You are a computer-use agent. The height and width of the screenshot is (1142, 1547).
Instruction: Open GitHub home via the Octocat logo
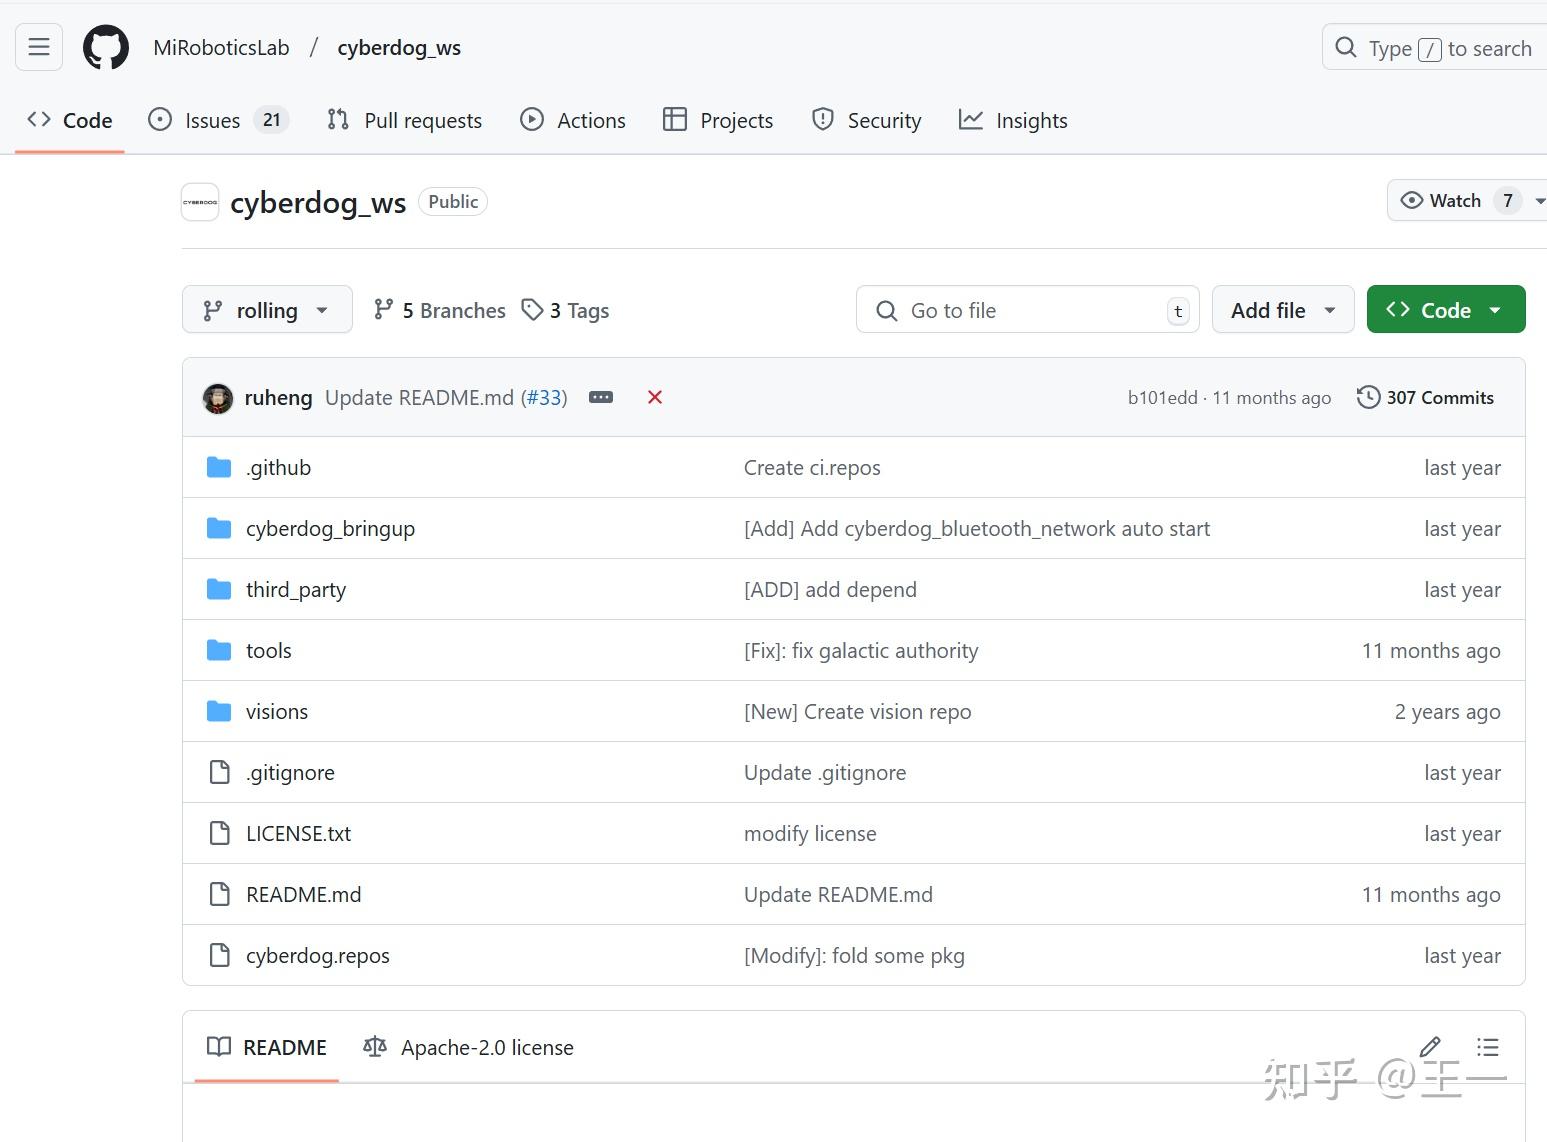tap(105, 46)
